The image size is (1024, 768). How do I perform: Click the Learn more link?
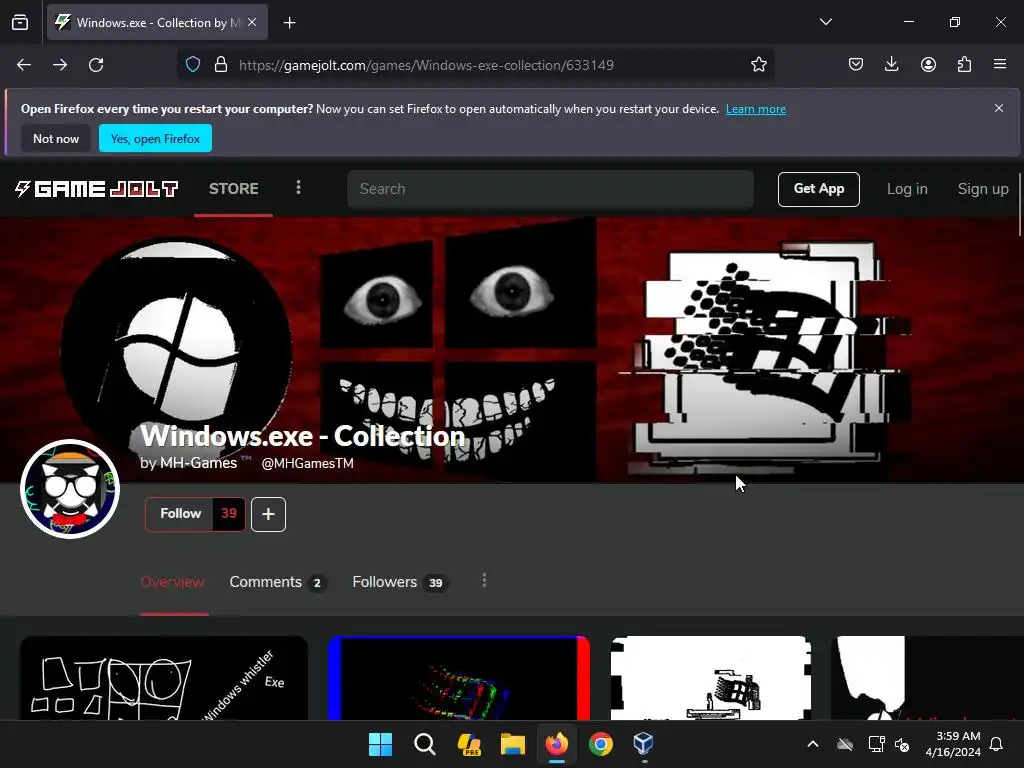point(756,109)
